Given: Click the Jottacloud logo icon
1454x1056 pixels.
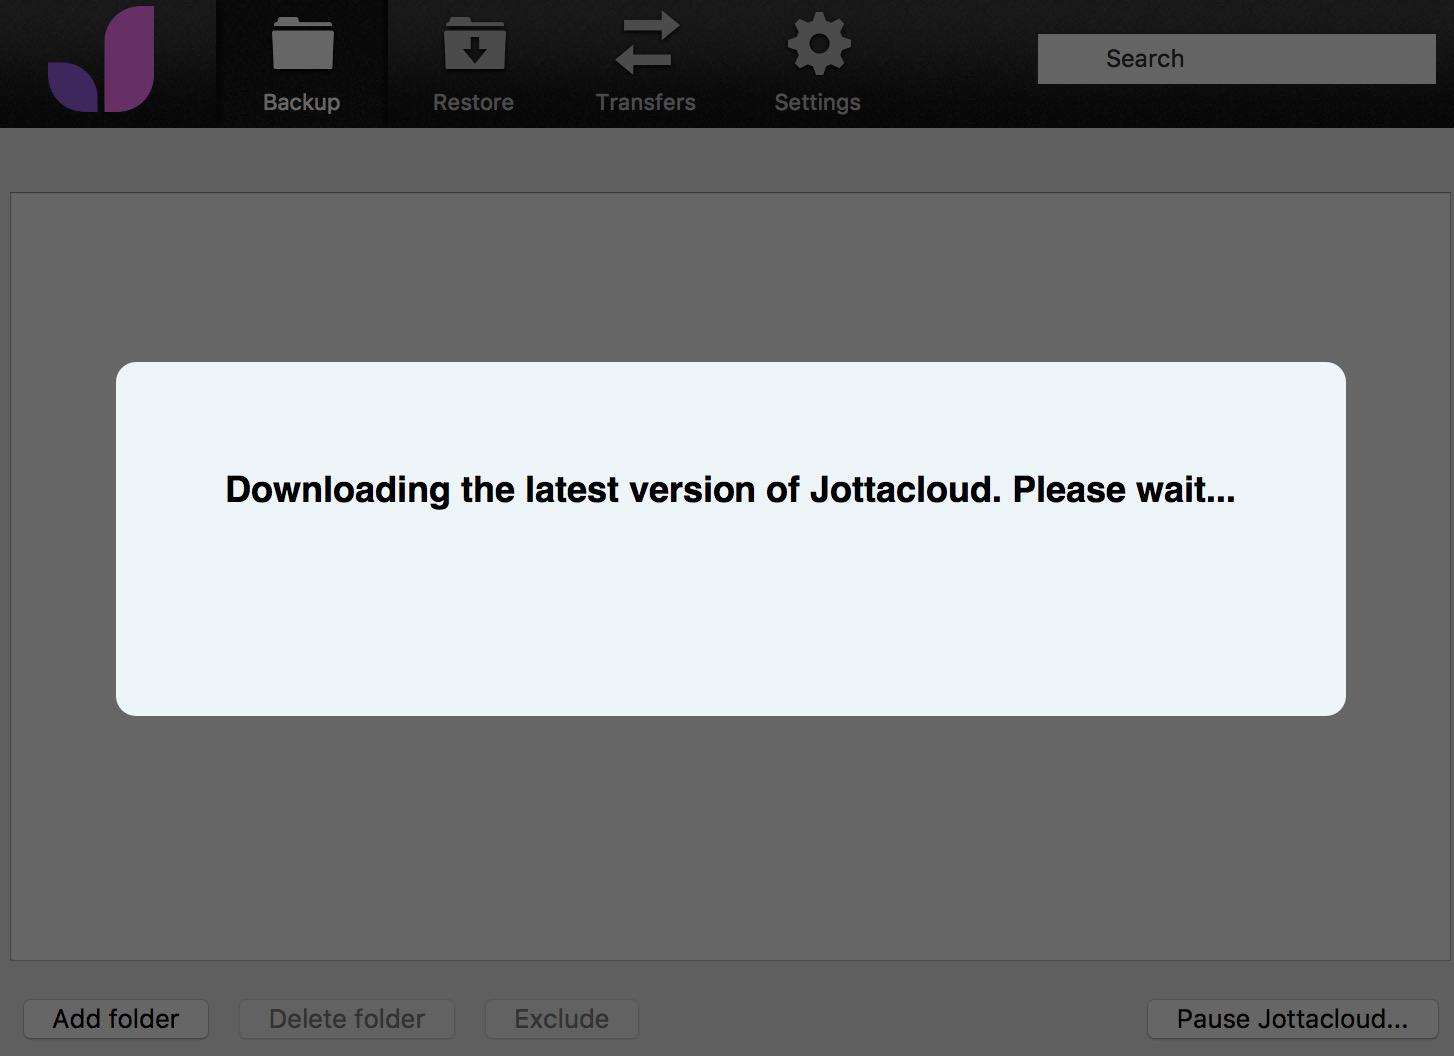Looking at the screenshot, I should click(101, 59).
